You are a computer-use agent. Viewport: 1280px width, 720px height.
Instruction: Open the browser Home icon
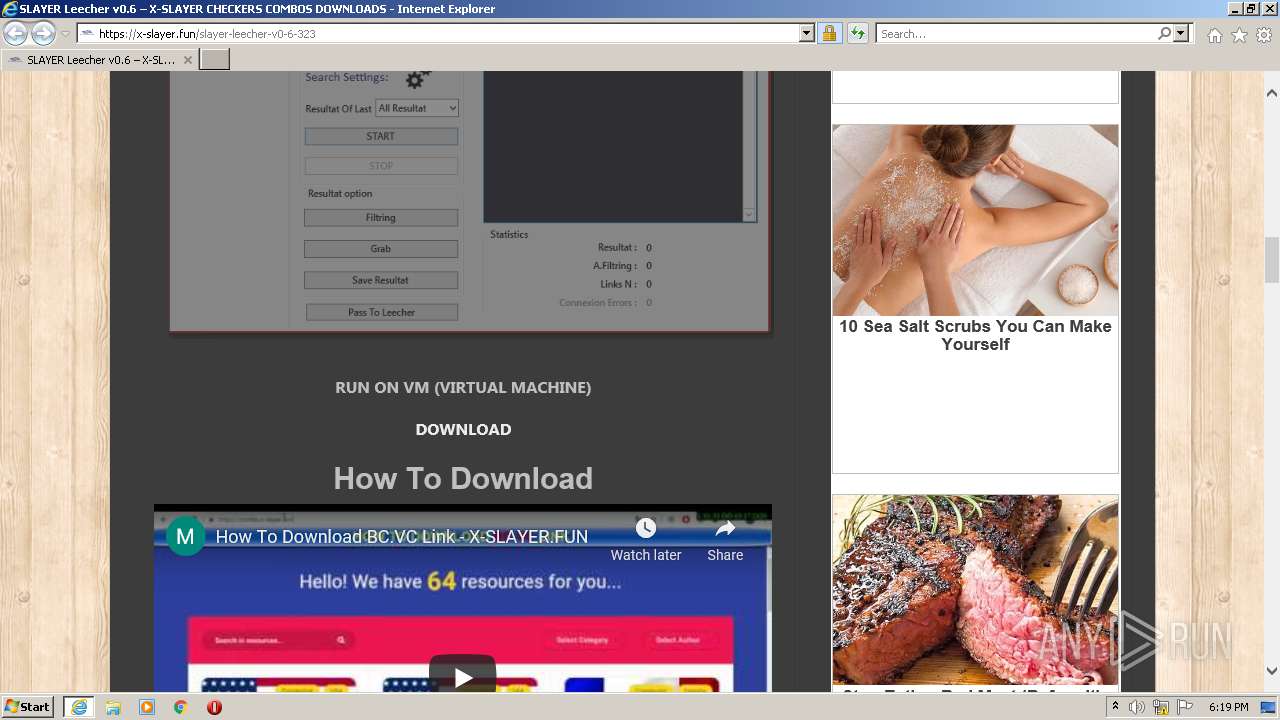coord(1214,35)
